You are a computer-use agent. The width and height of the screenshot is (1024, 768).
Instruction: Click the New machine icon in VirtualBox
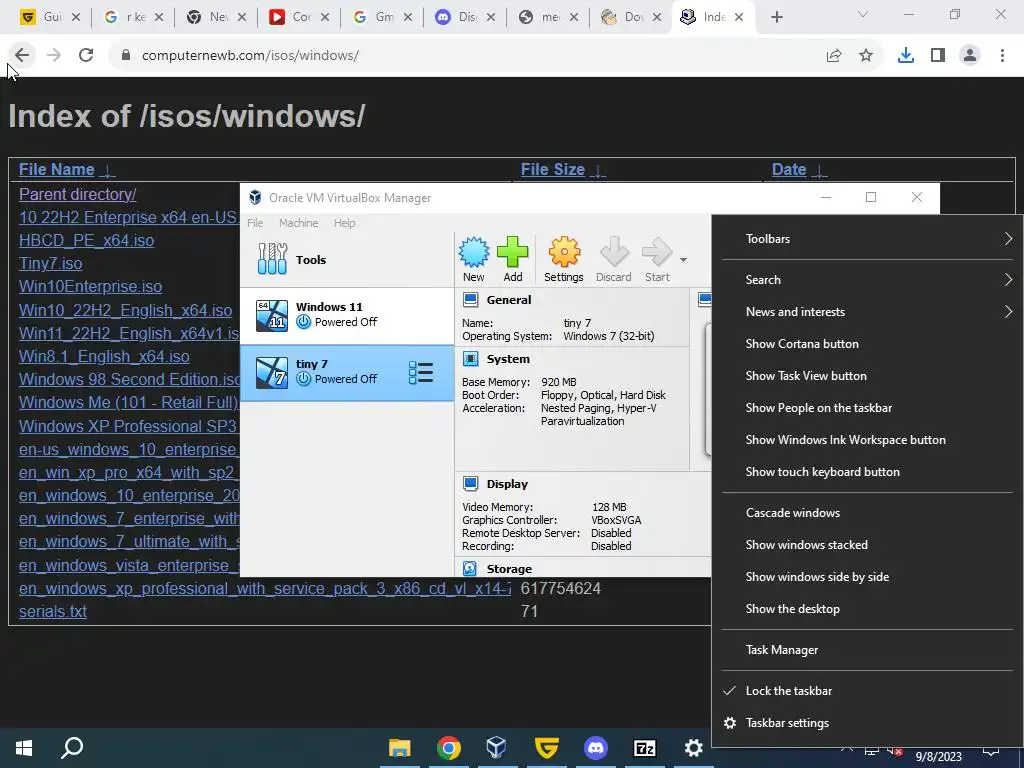473,259
